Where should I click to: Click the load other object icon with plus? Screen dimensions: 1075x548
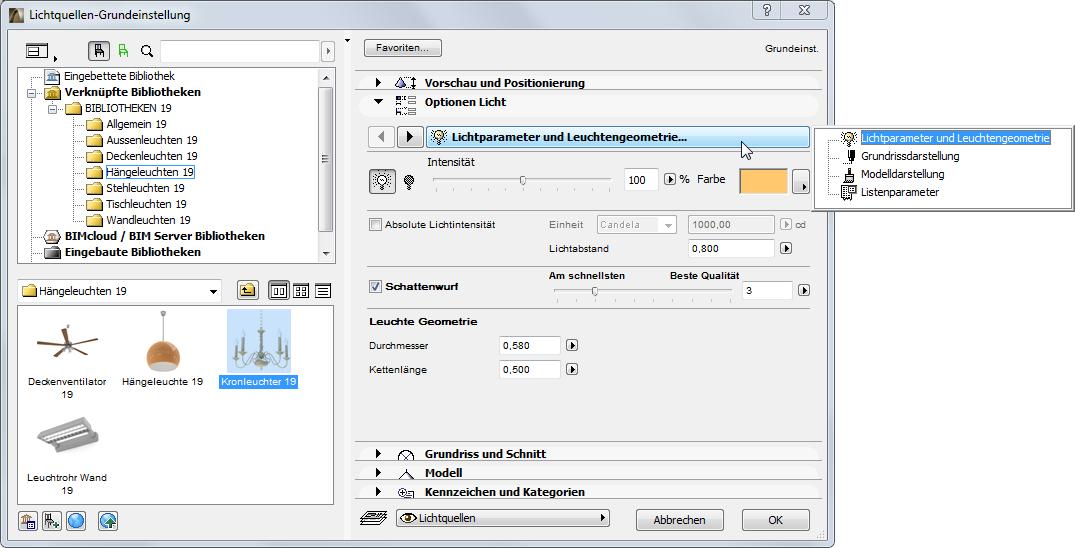click(52, 521)
